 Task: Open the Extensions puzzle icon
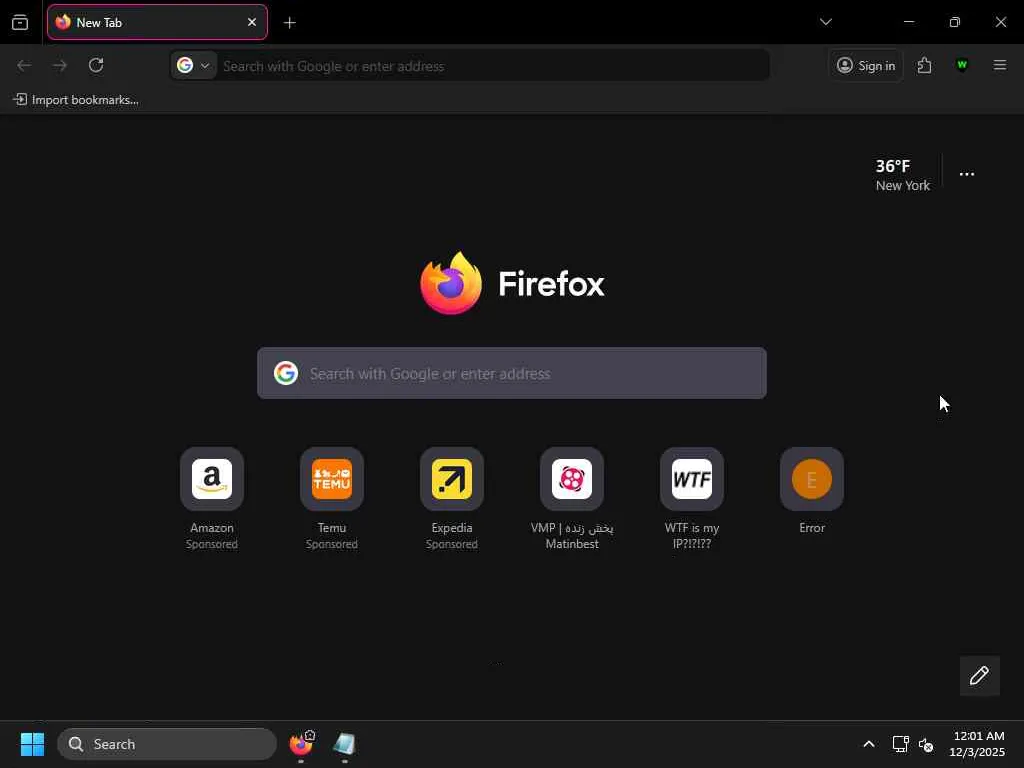click(924, 65)
